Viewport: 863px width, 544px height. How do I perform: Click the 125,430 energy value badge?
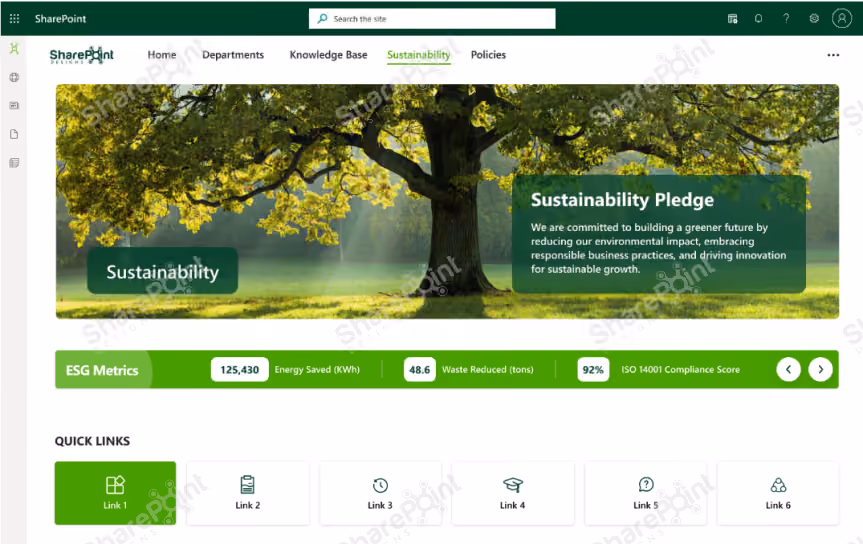pyautogui.click(x=239, y=369)
